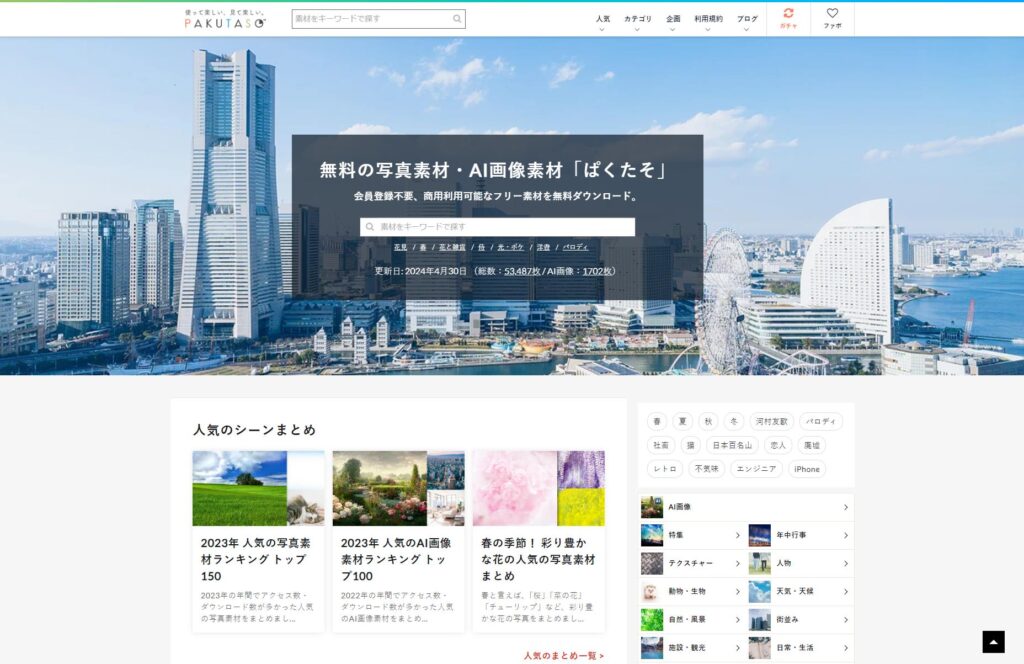The width and height of the screenshot is (1024, 664).
Task: Click the 53,487枚 total count link
Action: 522,271
